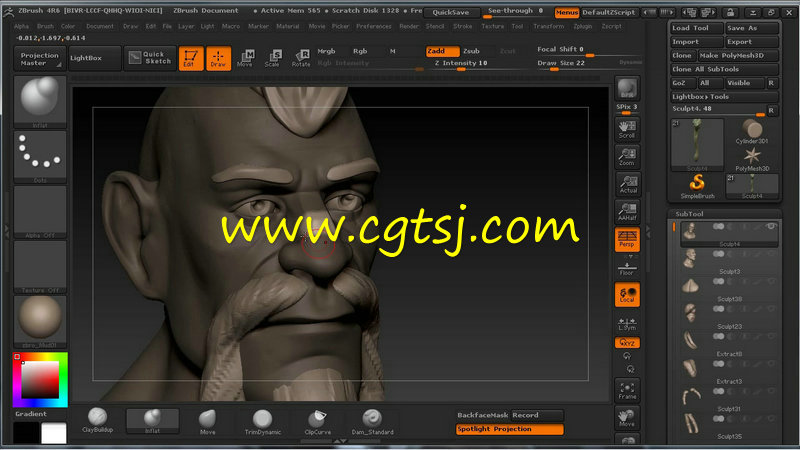Enable Zsub mode

(x=471, y=51)
